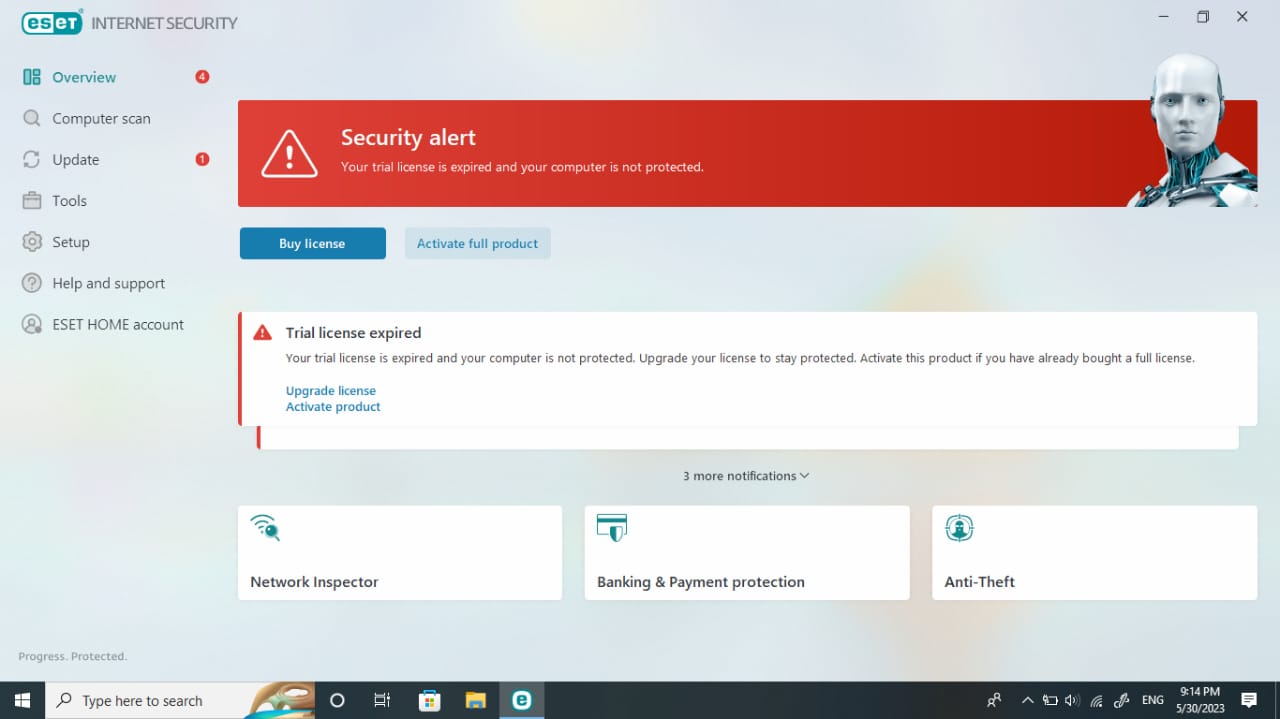Viewport: 1280px width, 719px height.
Task: Show hidden system tray icons
Action: pos(1027,700)
